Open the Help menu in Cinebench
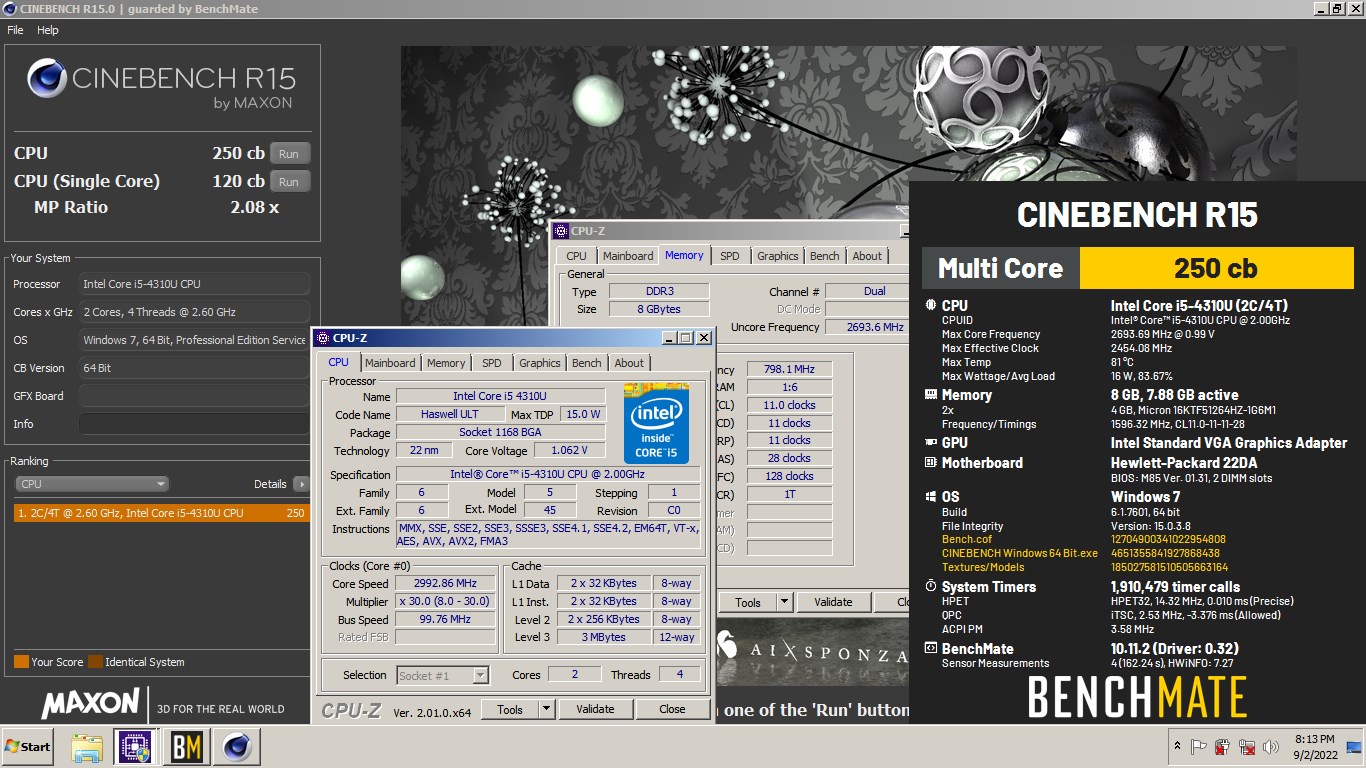The image size is (1366, 768). [x=48, y=30]
